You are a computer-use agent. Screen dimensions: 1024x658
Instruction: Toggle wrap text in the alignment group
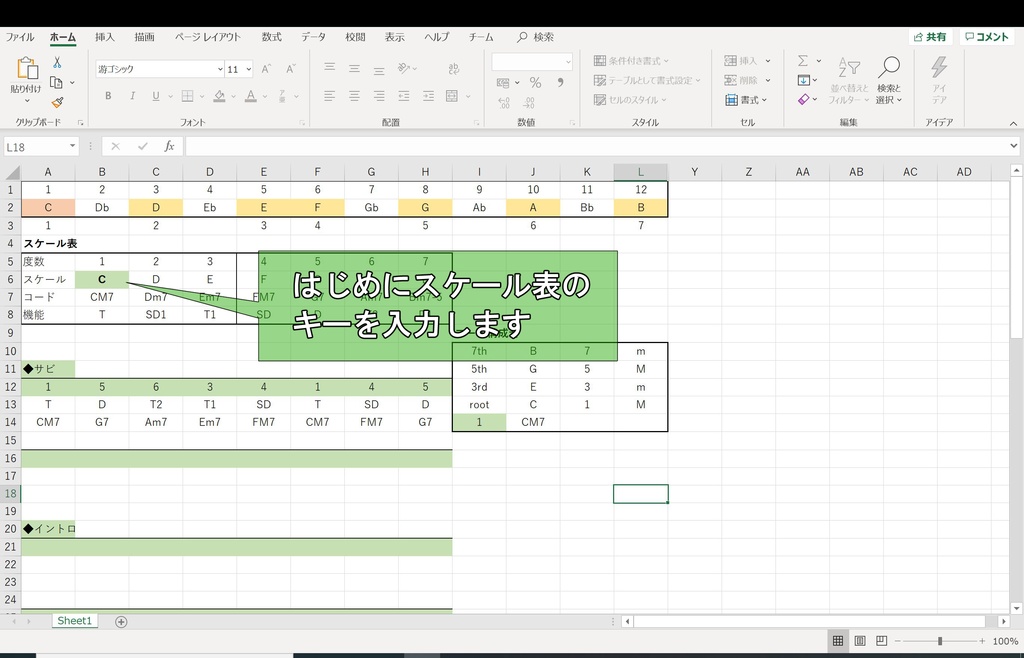pyautogui.click(x=454, y=68)
